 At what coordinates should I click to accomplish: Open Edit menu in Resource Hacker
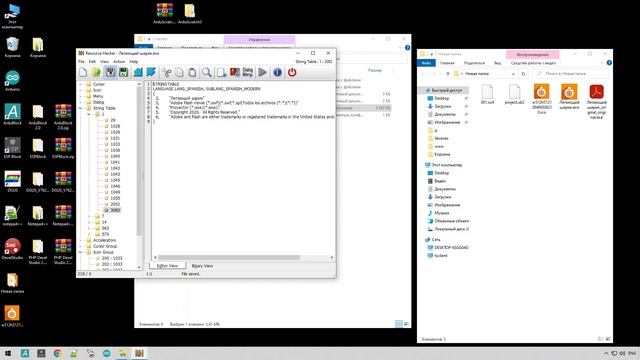click(92, 62)
